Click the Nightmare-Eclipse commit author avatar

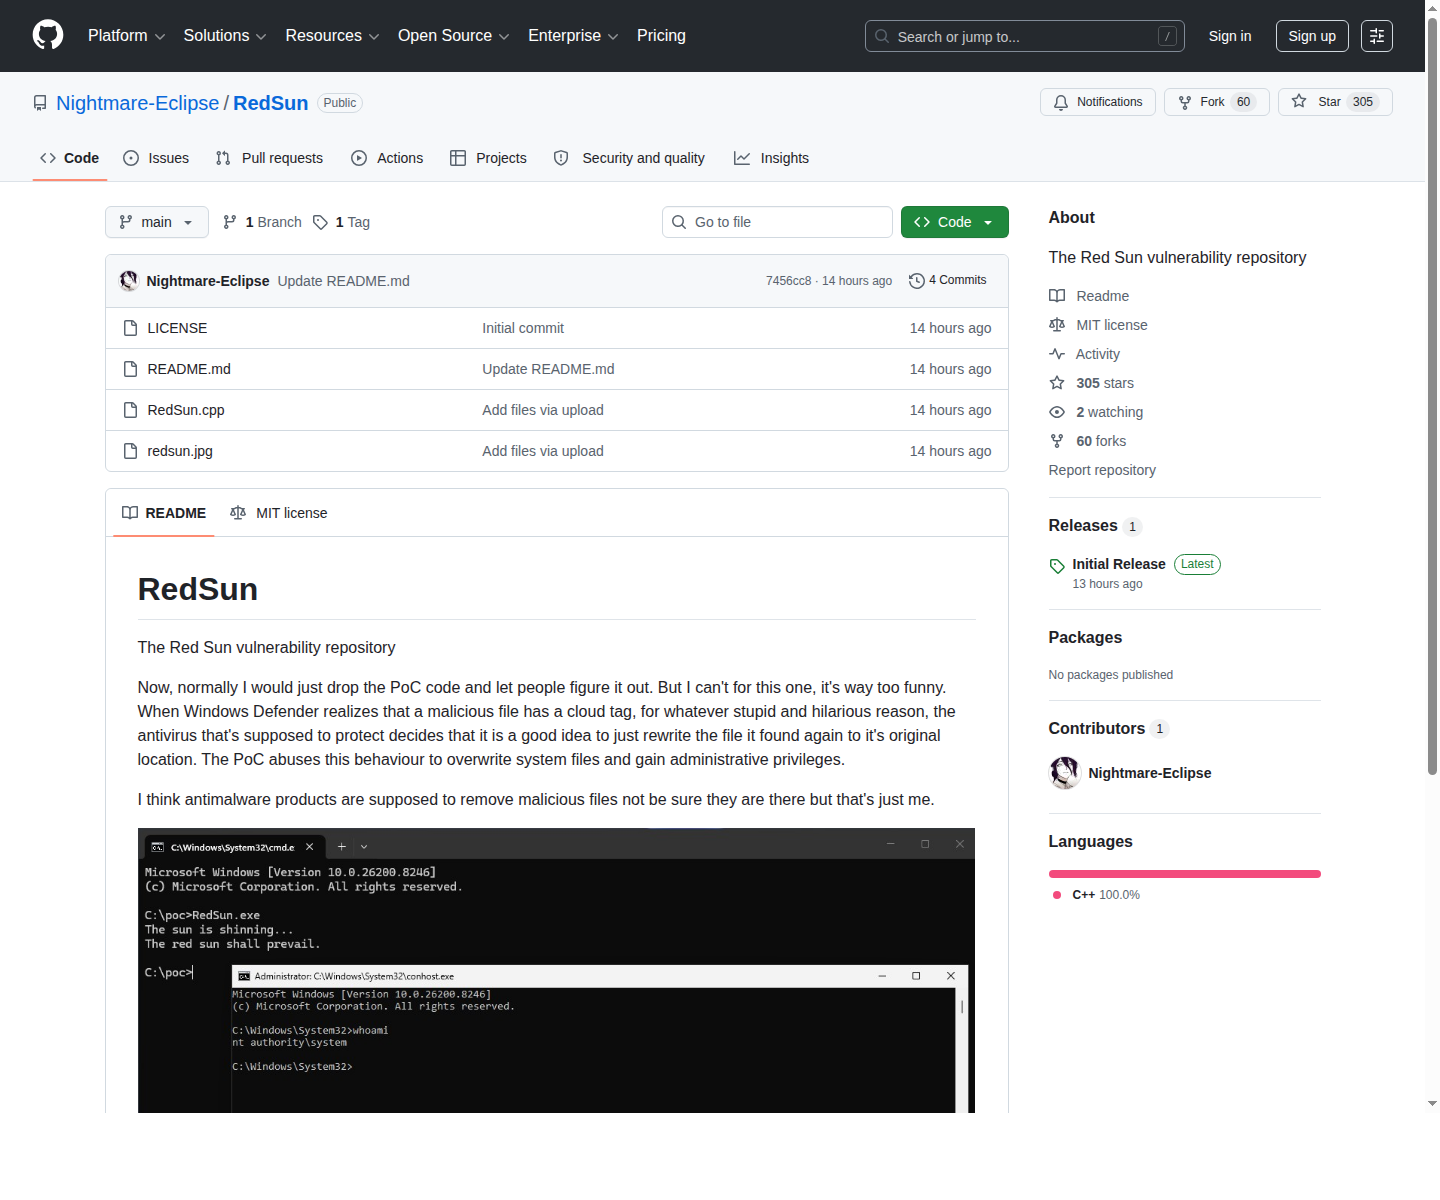click(x=129, y=281)
